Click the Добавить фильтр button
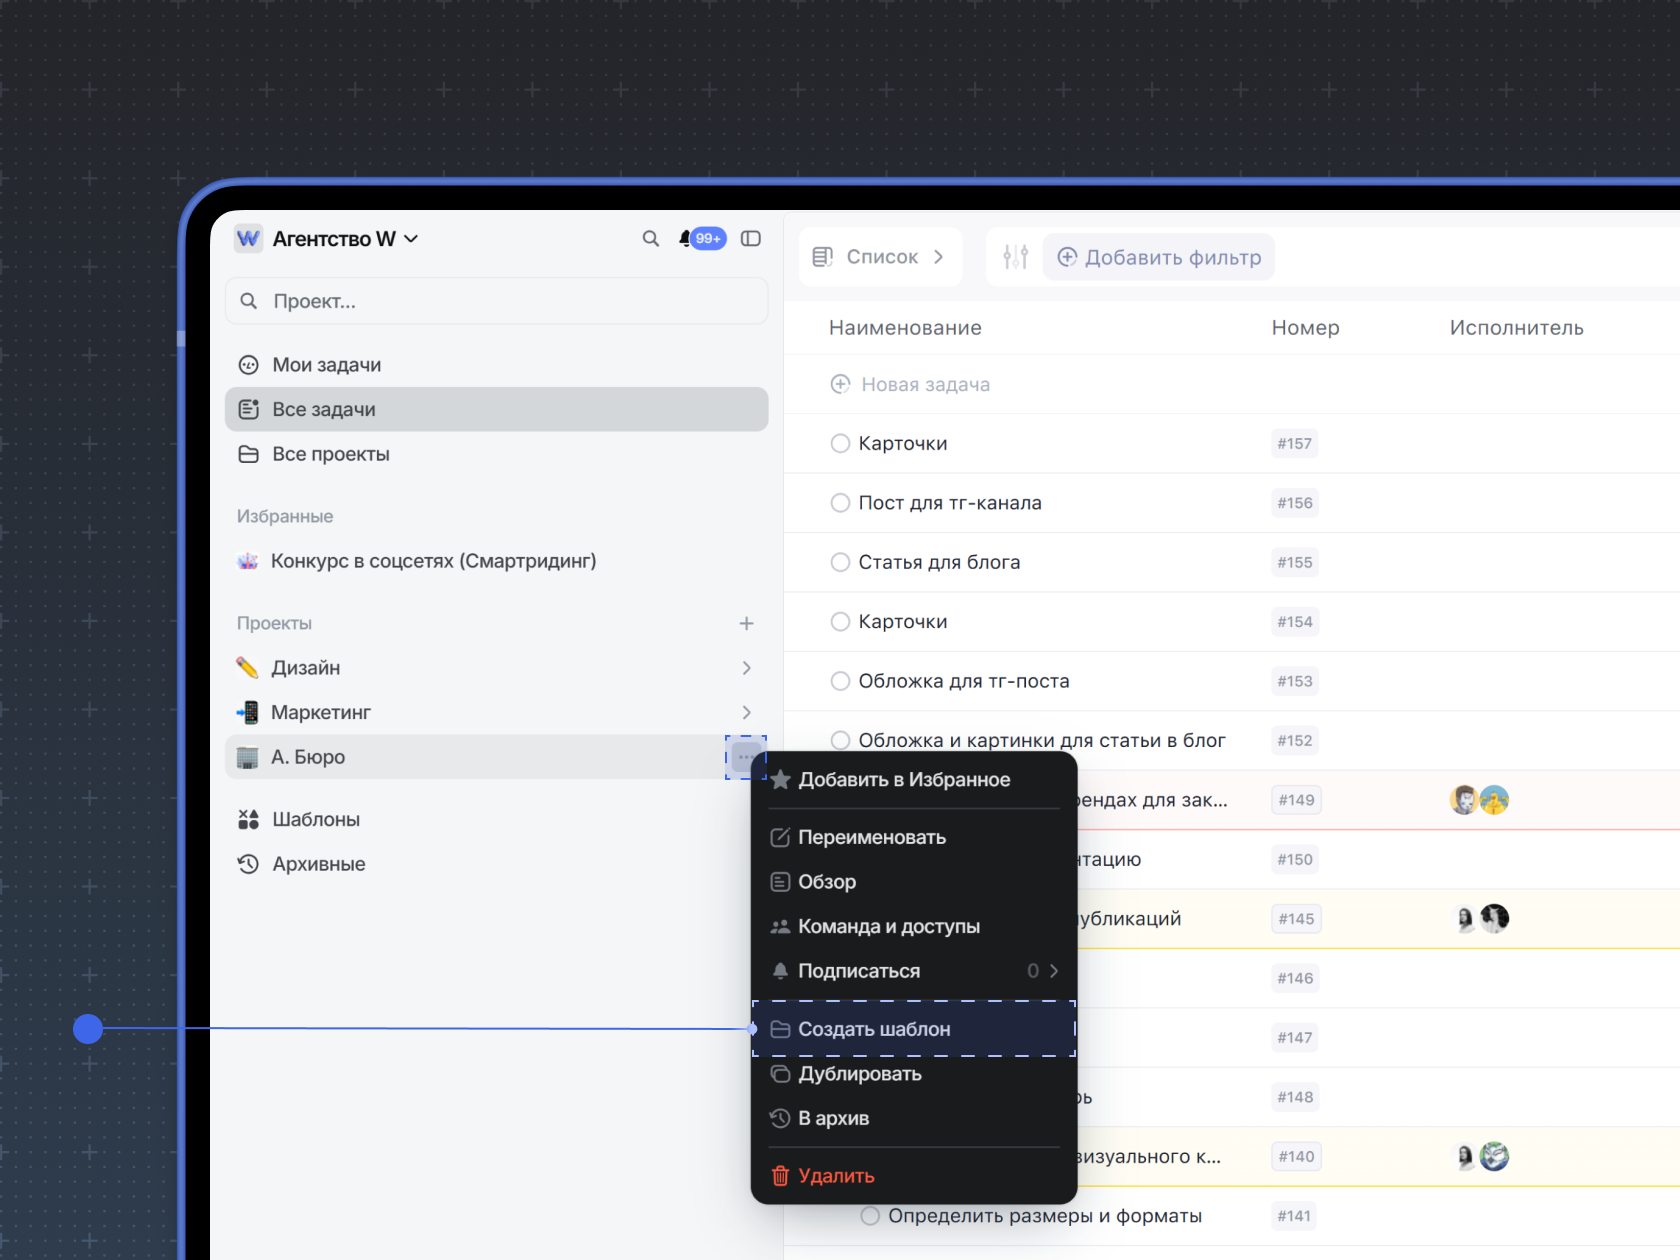 pyautogui.click(x=1159, y=257)
